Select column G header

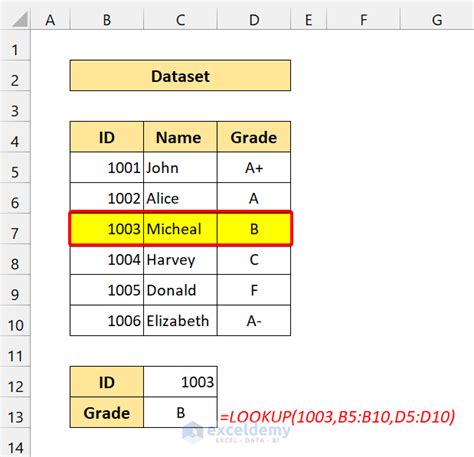pyautogui.click(x=437, y=20)
